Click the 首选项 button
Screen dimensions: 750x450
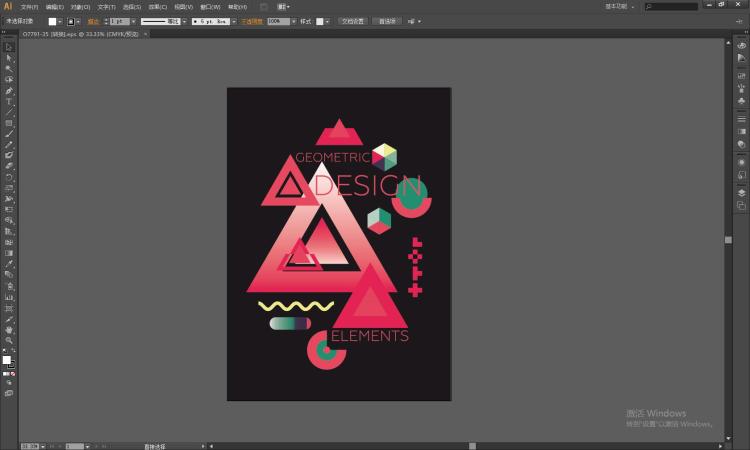point(387,22)
